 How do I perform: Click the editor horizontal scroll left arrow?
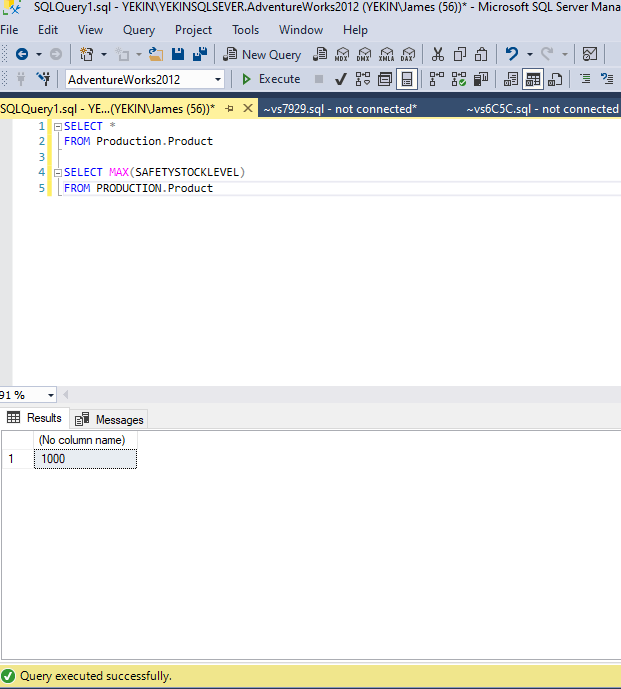pyautogui.click(x=65, y=395)
